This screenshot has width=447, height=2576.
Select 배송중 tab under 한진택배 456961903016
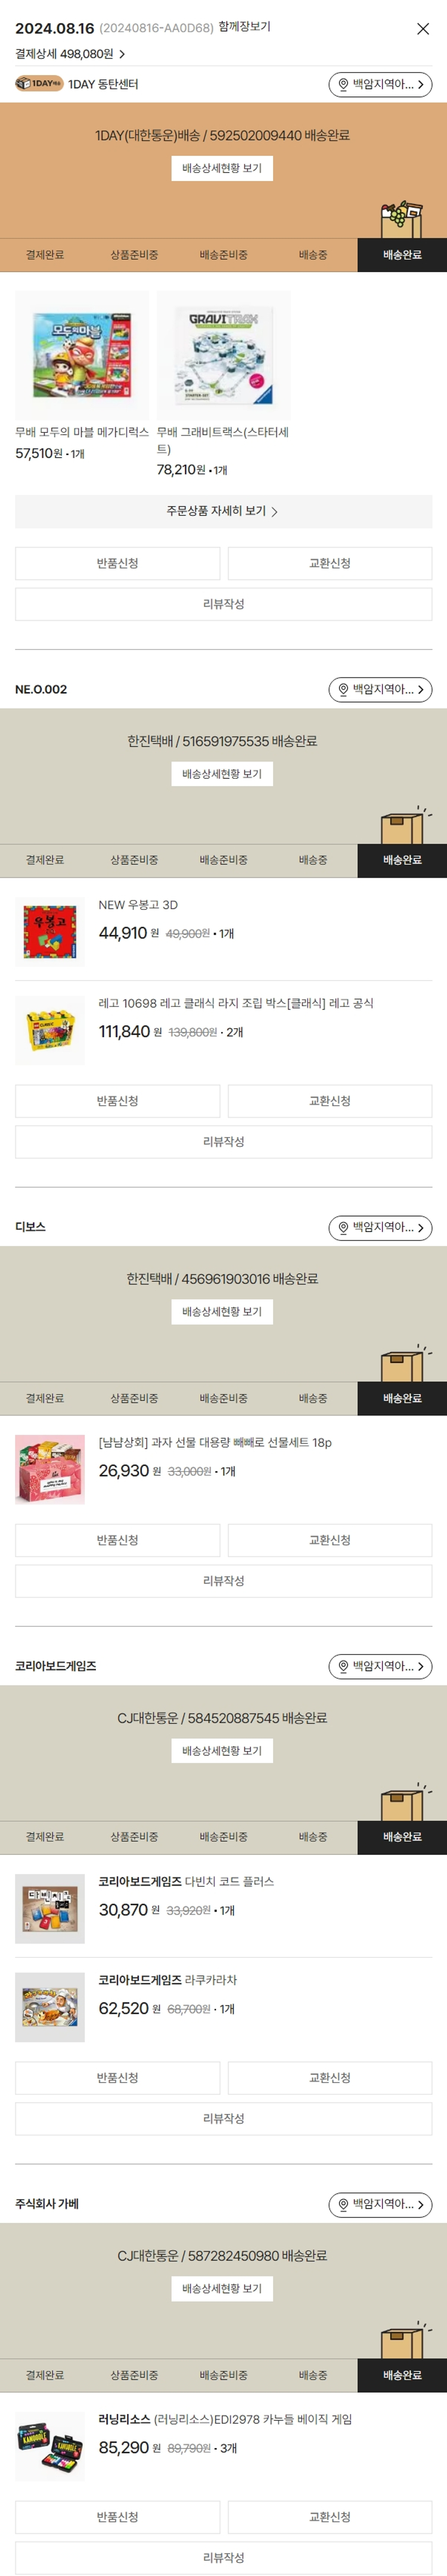(313, 1398)
